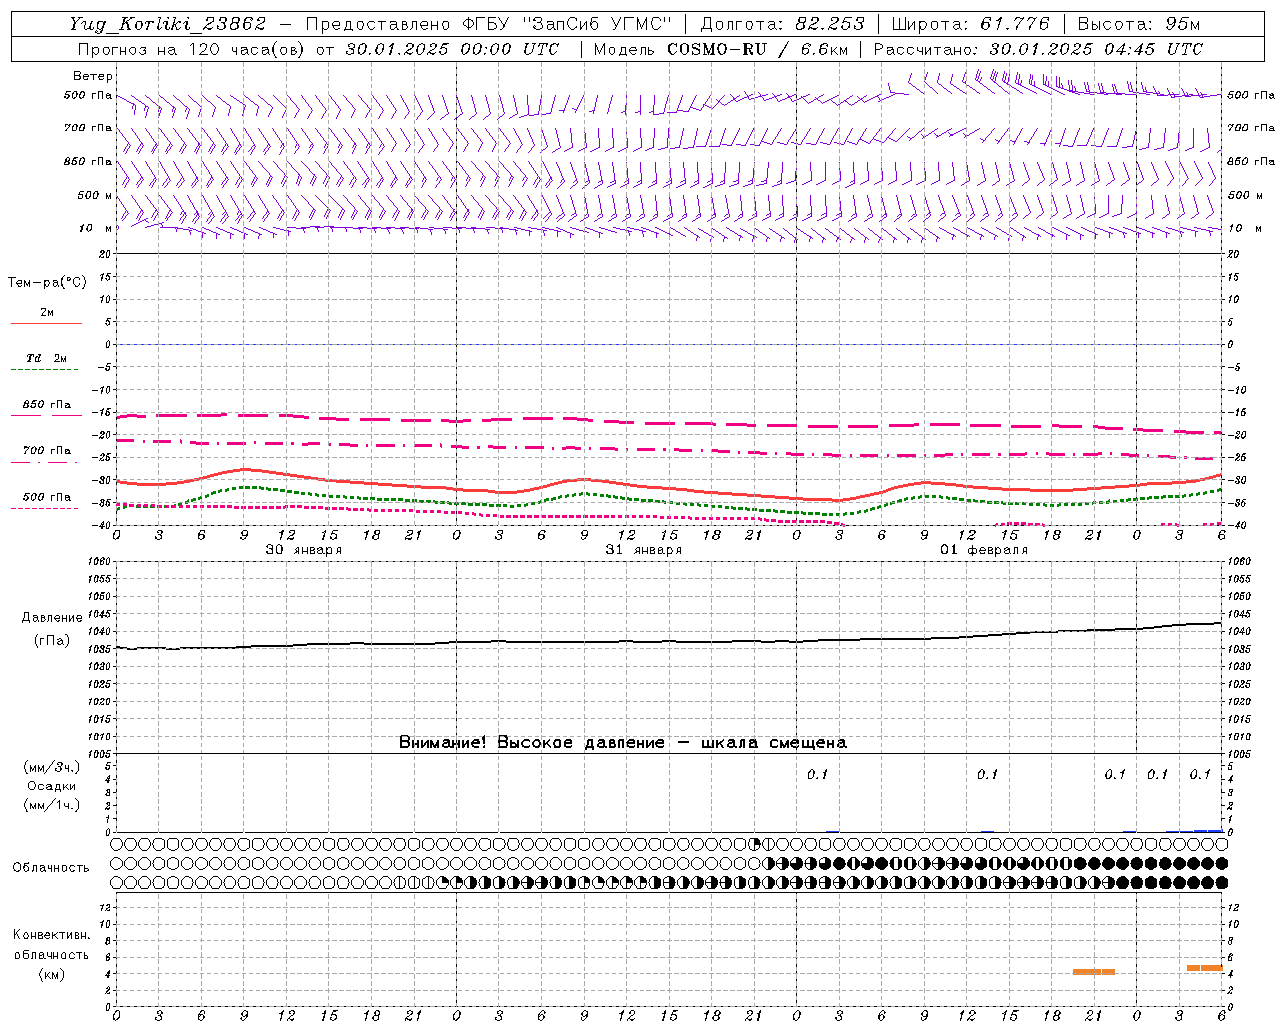Click the Широта: 61.776 value

(x=970, y=24)
